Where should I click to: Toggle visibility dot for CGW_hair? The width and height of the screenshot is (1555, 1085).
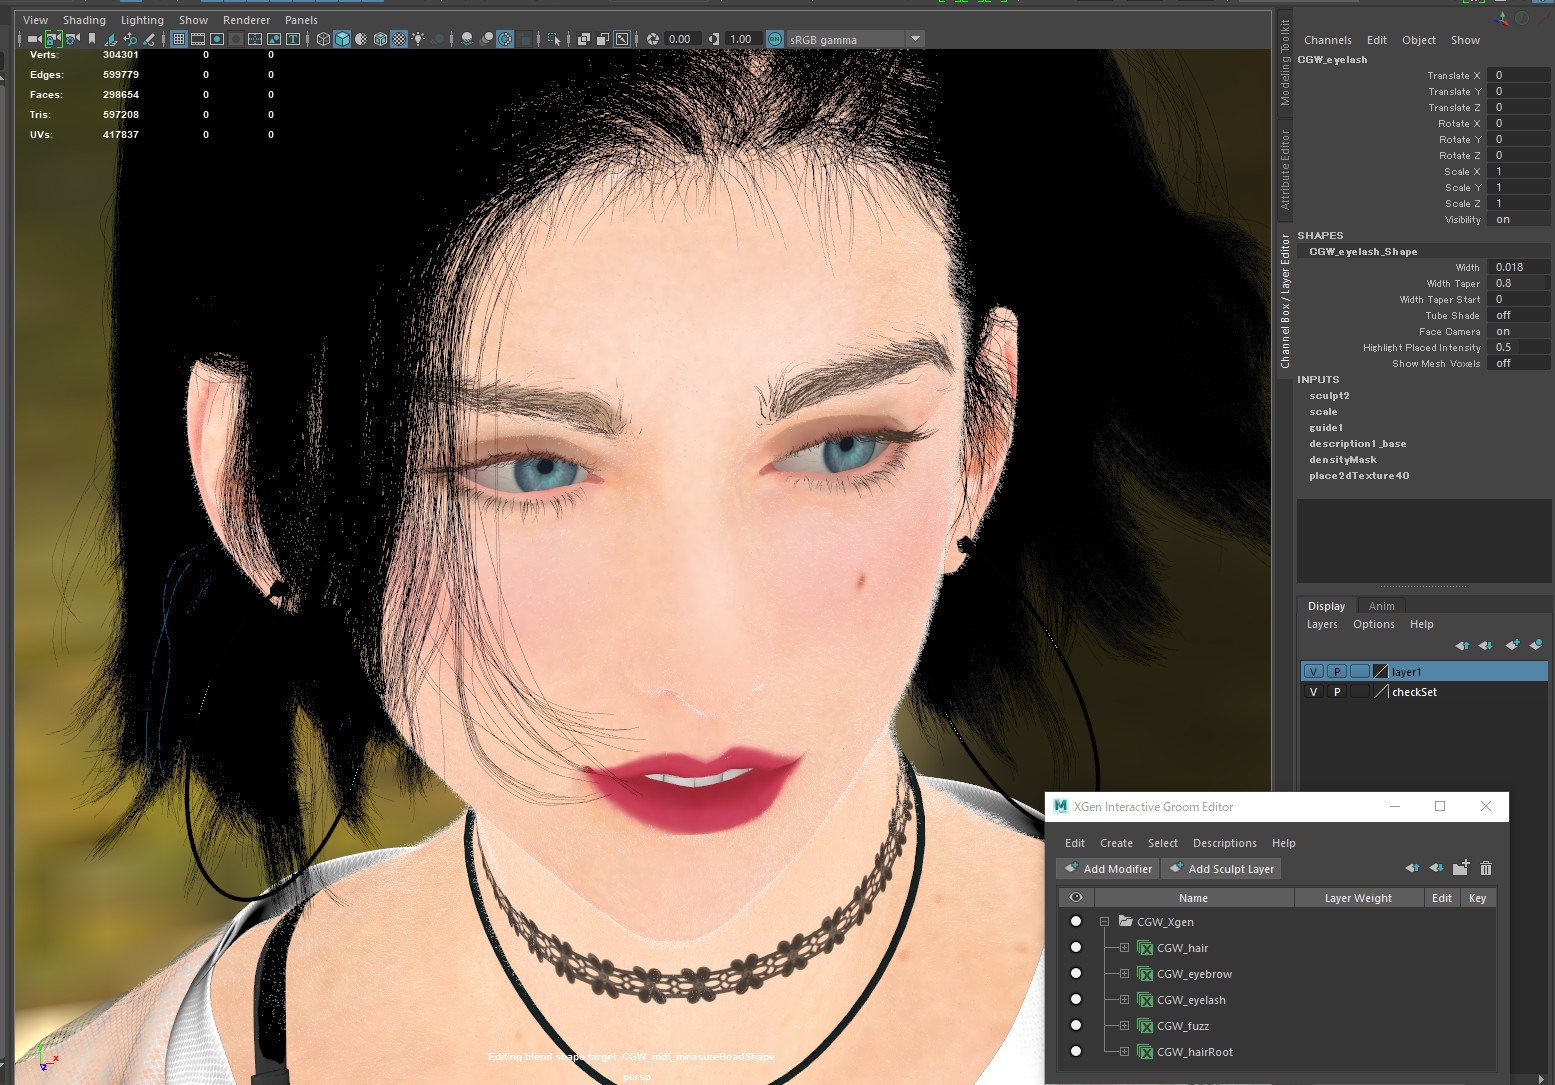pos(1076,947)
